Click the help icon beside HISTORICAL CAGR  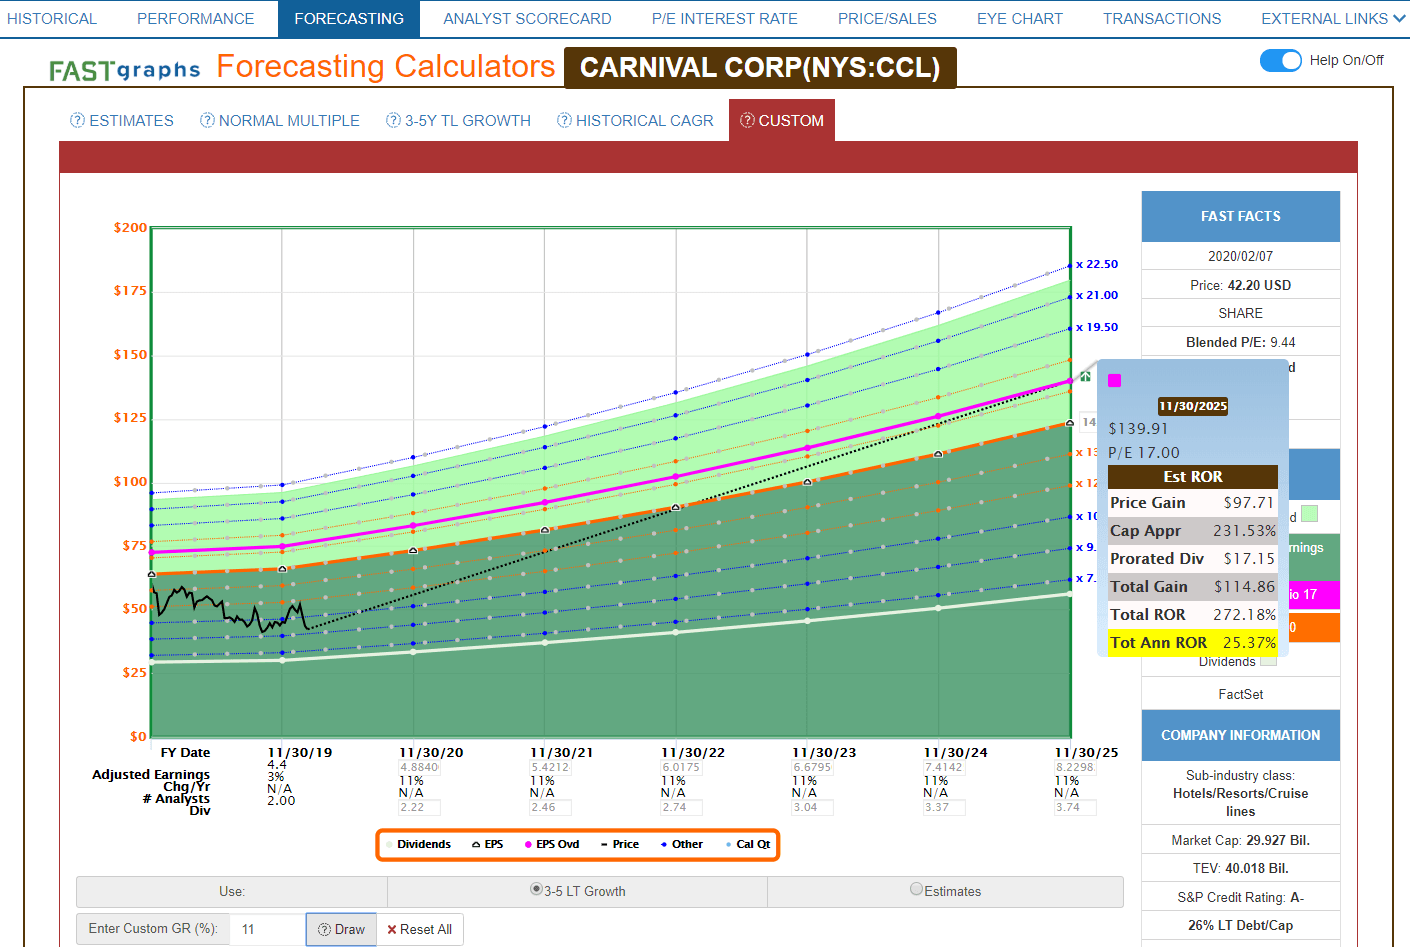point(564,121)
